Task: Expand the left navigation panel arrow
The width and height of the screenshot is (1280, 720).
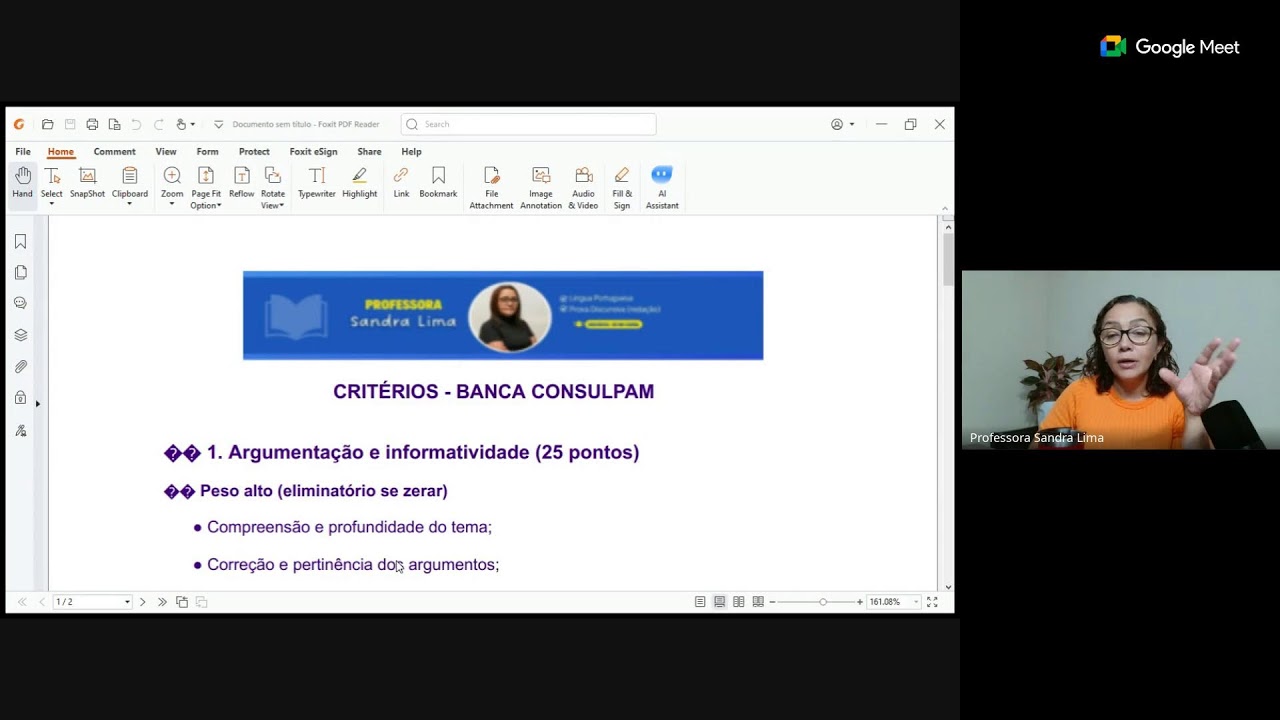Action: pyautogui.click(x=38, y=404)
